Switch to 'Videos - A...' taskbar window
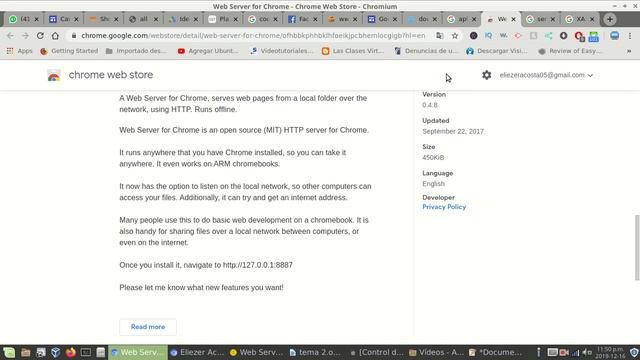This screenshot has width=640, height=360. pos(436,352)
